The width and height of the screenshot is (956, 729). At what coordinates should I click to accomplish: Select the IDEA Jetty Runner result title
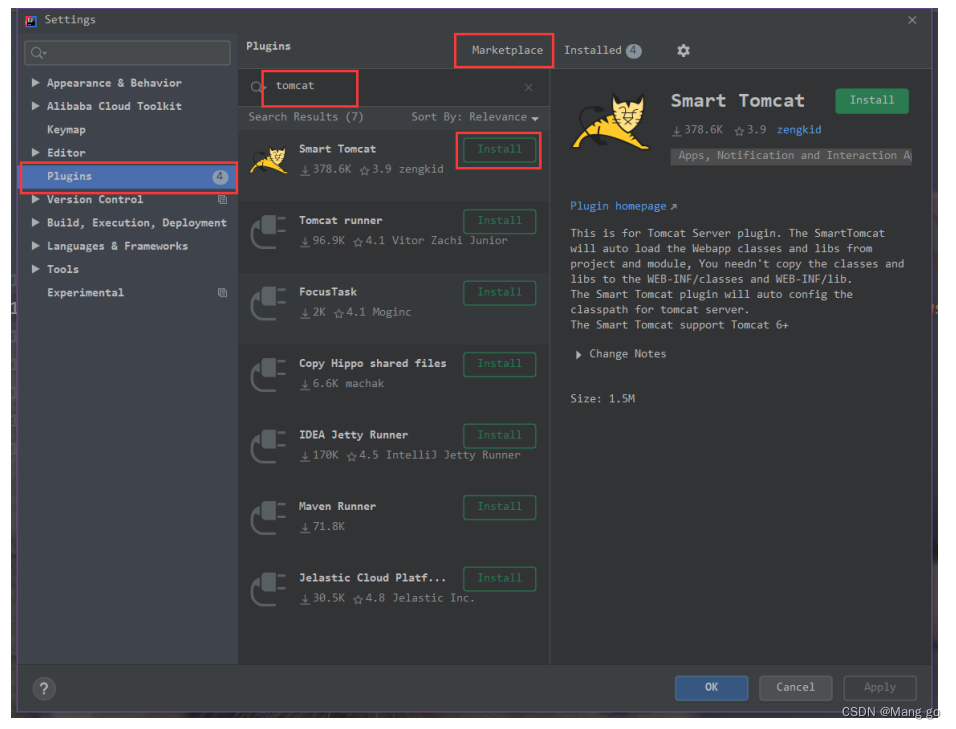(x=353, y=435)
